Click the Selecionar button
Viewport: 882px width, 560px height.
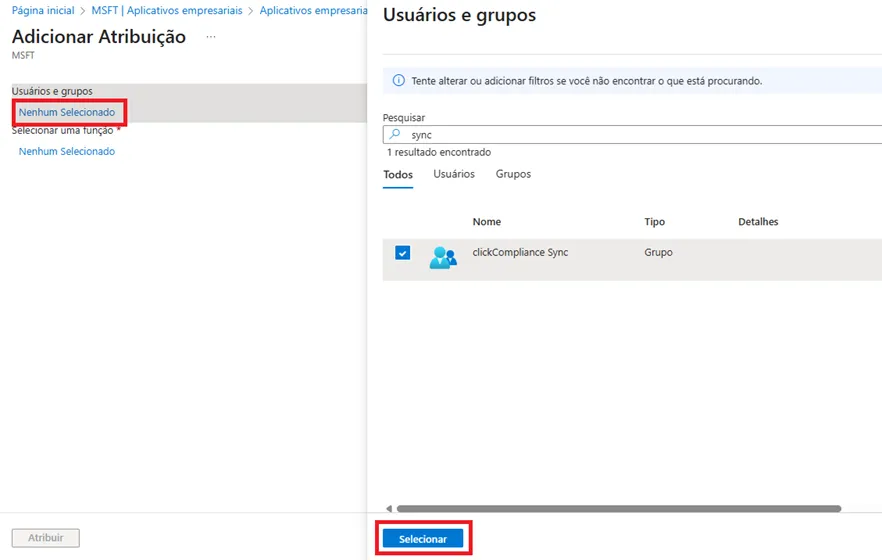pos(422,539)
